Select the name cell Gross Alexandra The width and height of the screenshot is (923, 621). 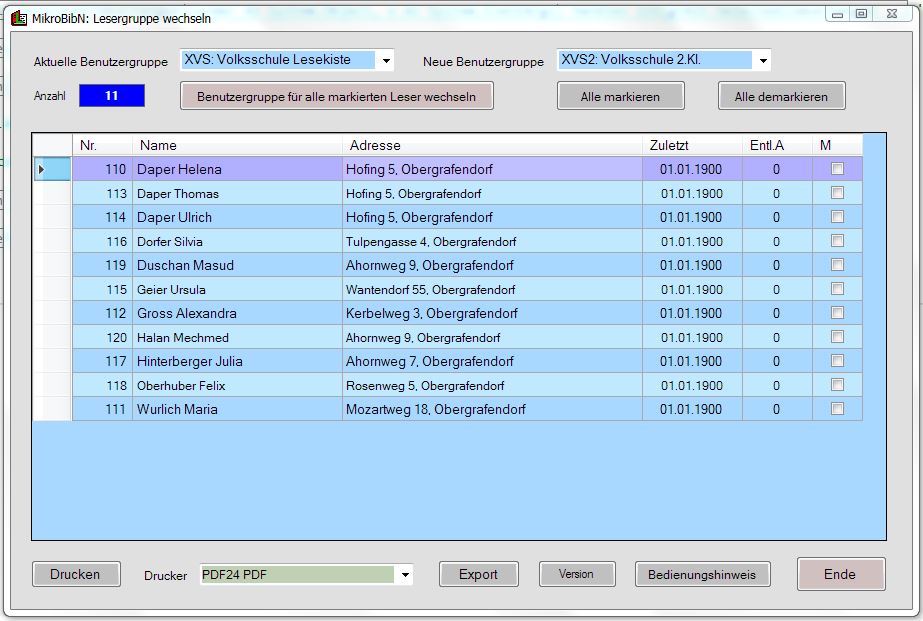click(237, 313)
